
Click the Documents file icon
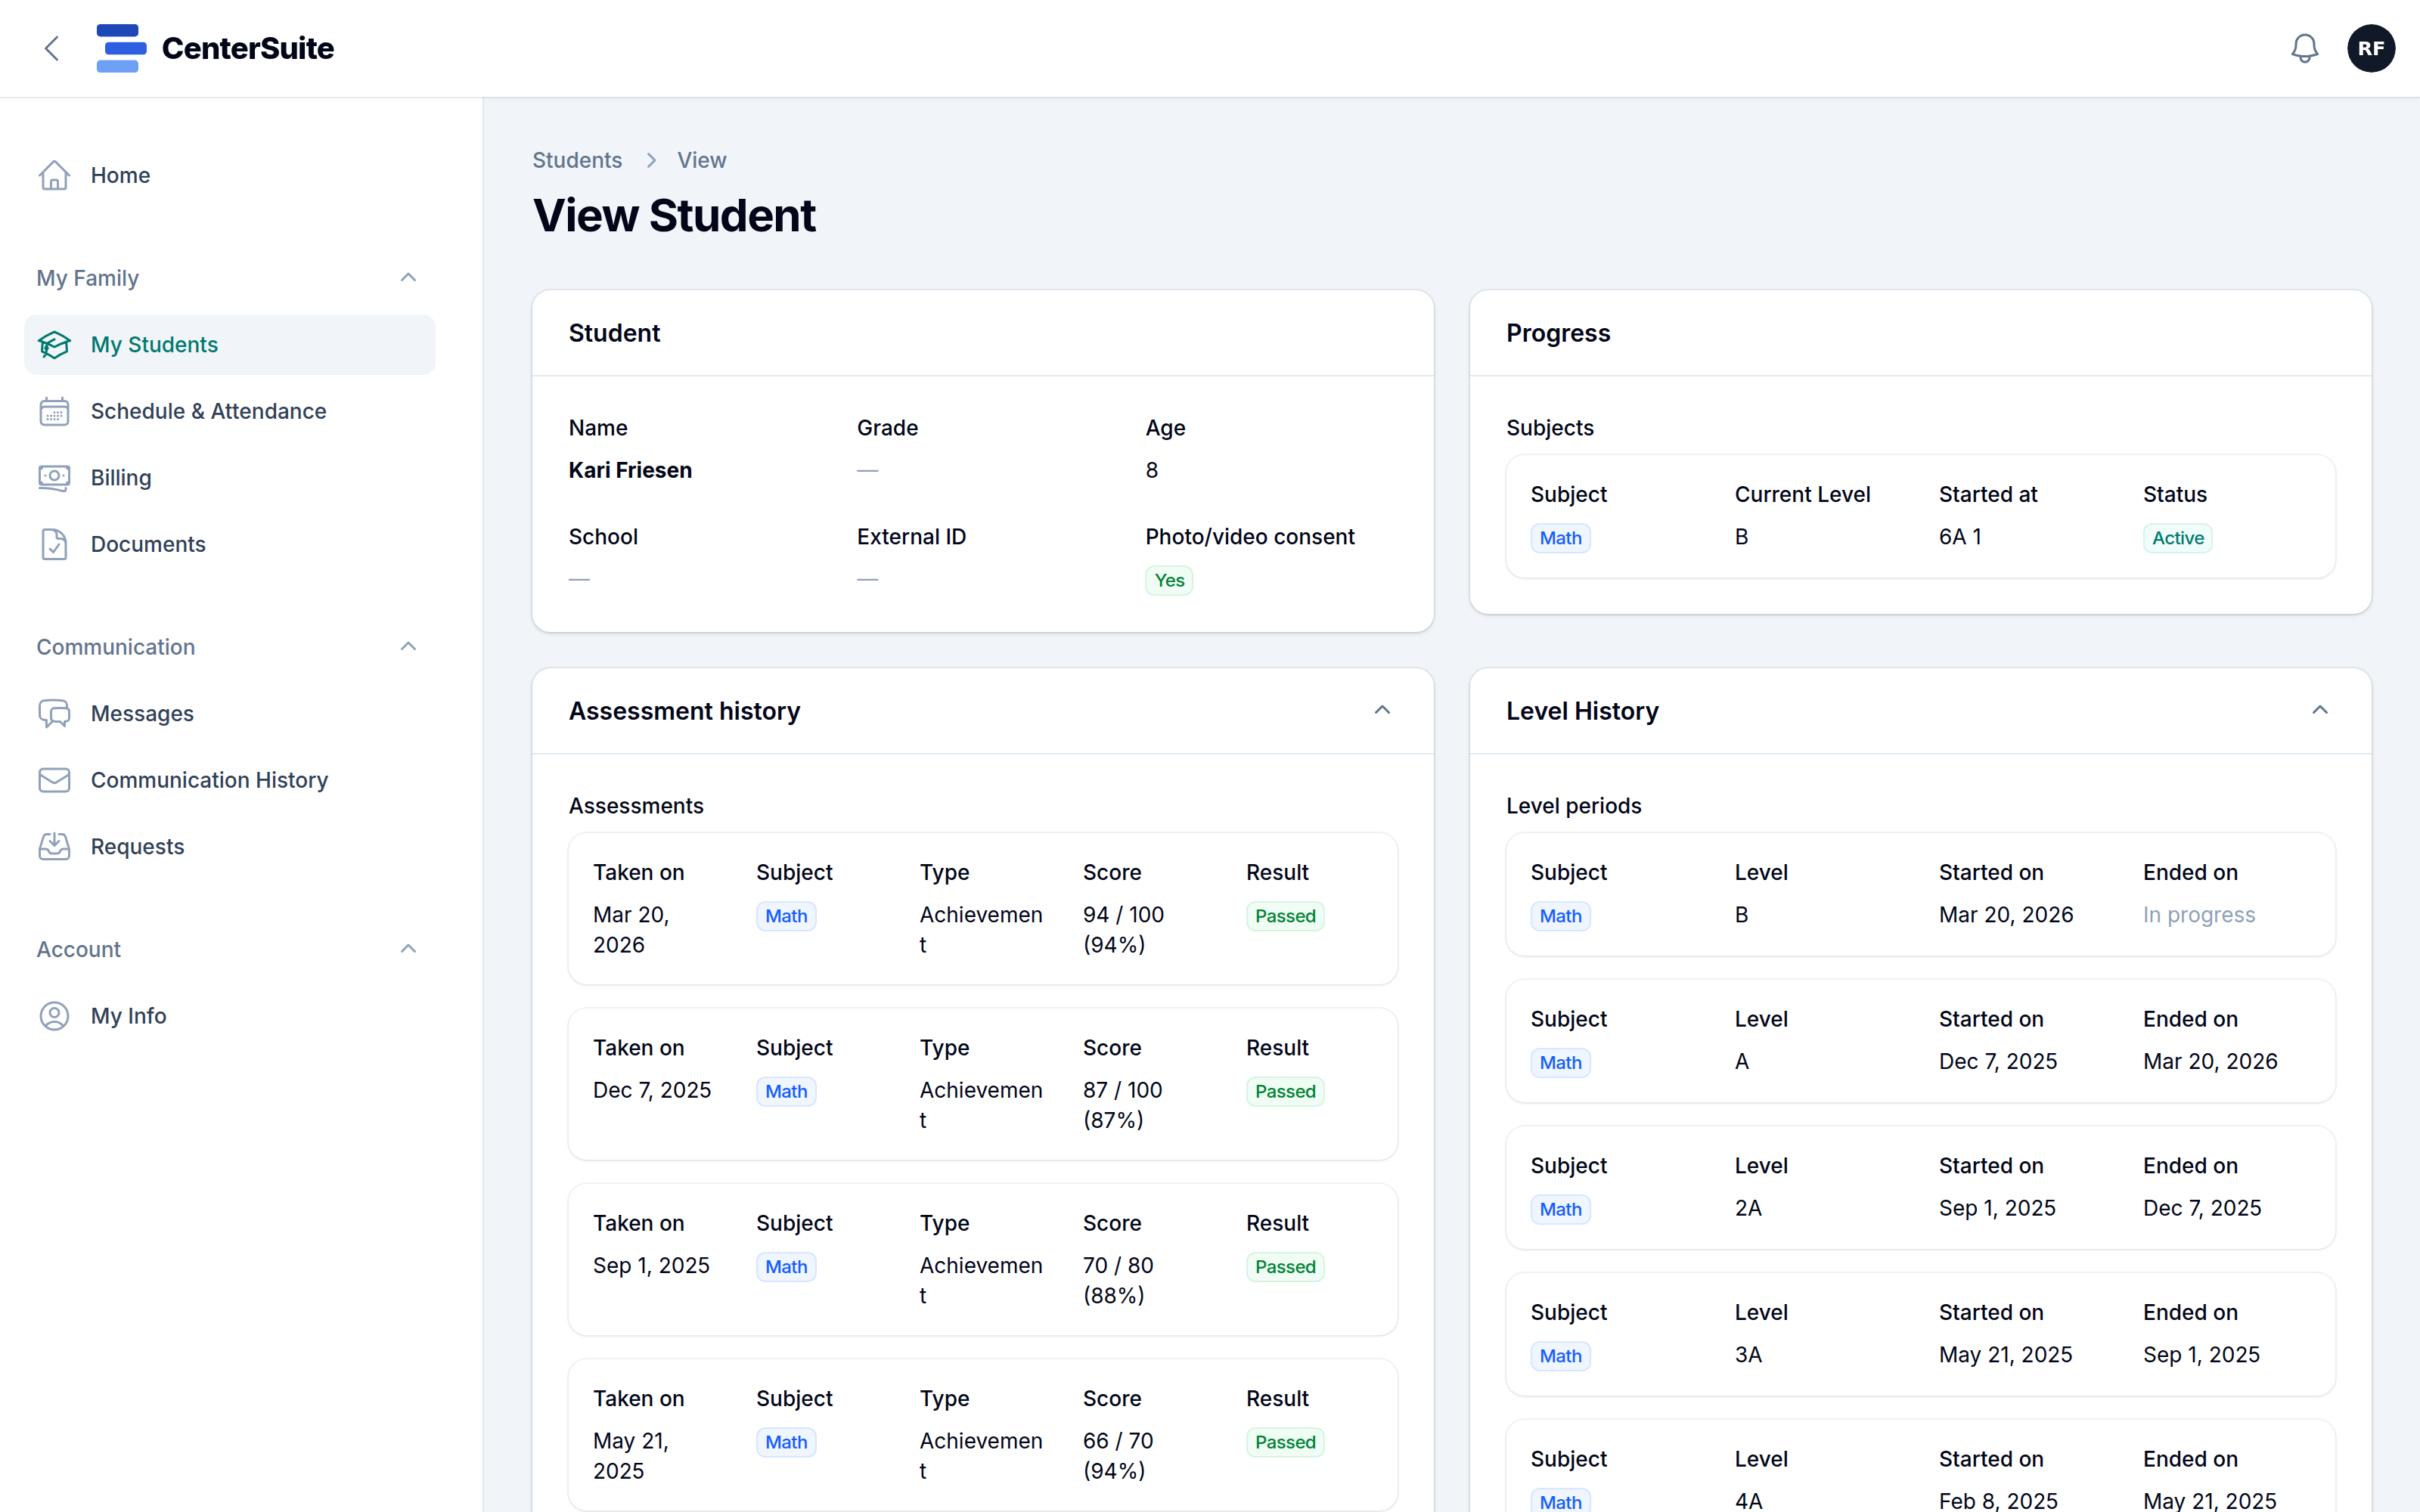tap(54, 544)
